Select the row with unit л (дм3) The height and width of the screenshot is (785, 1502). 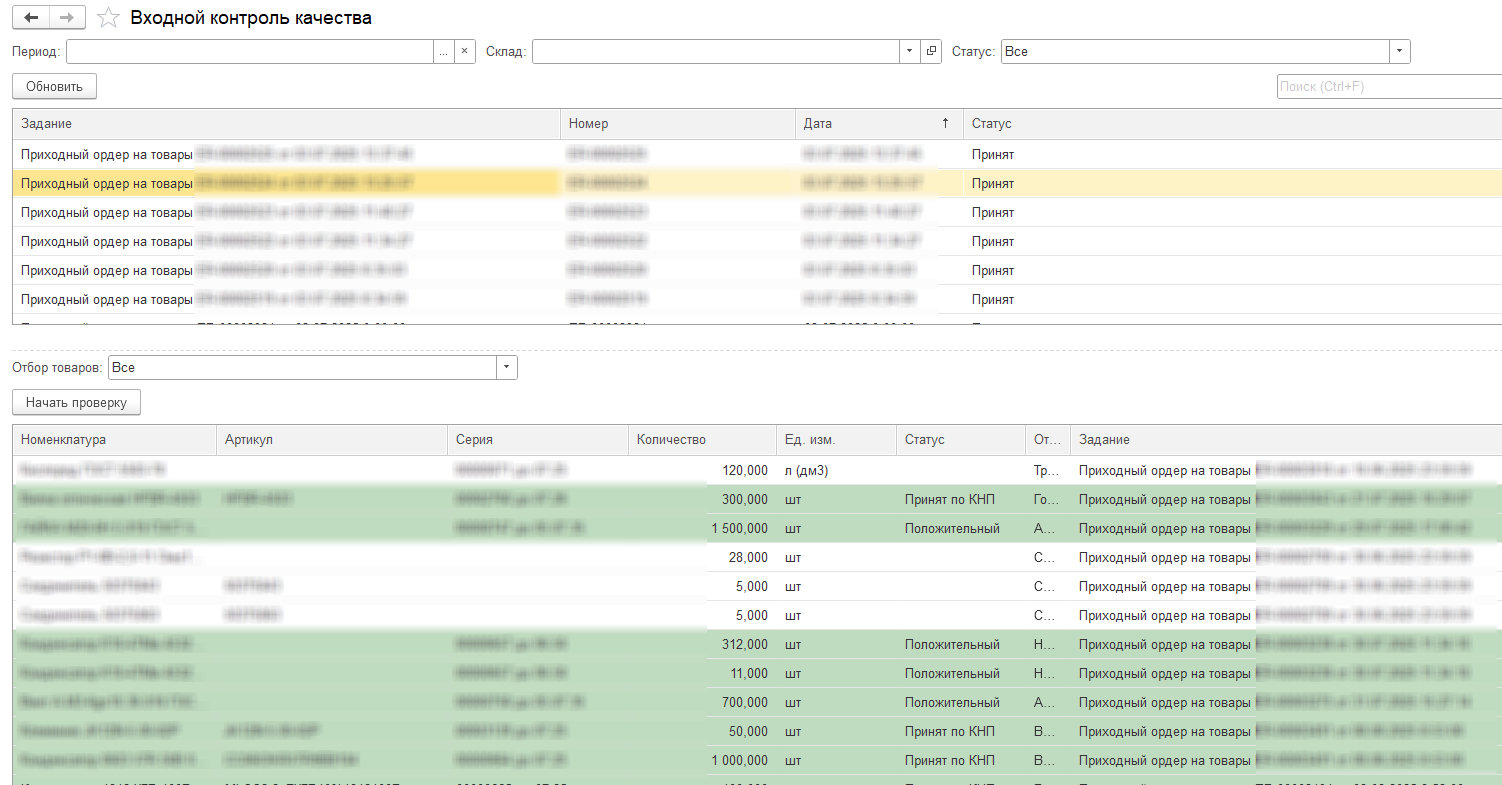tap(811, 470)
